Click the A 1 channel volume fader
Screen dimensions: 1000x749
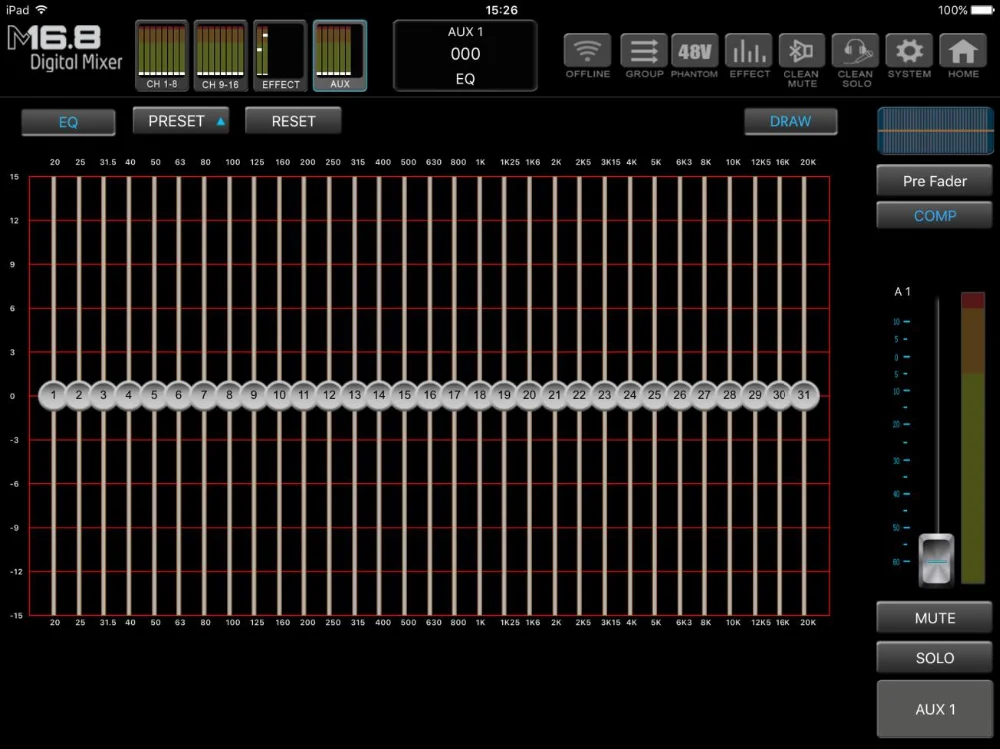click(x=936, y=560)
